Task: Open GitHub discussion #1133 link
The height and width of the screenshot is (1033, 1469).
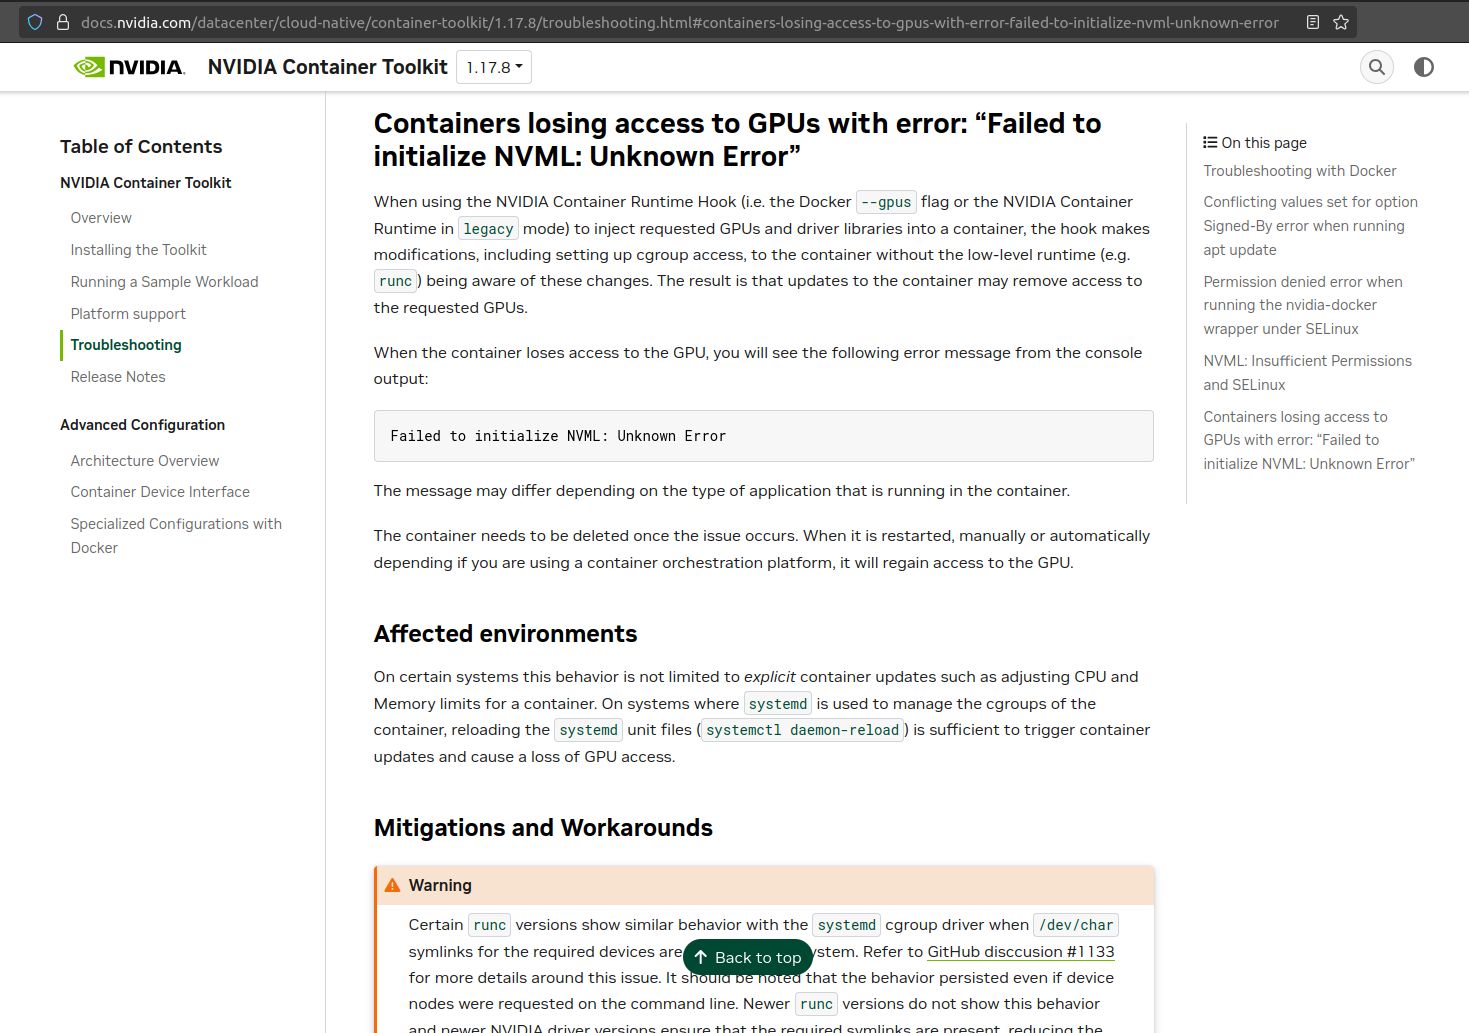Action: tap(1020, 951)
